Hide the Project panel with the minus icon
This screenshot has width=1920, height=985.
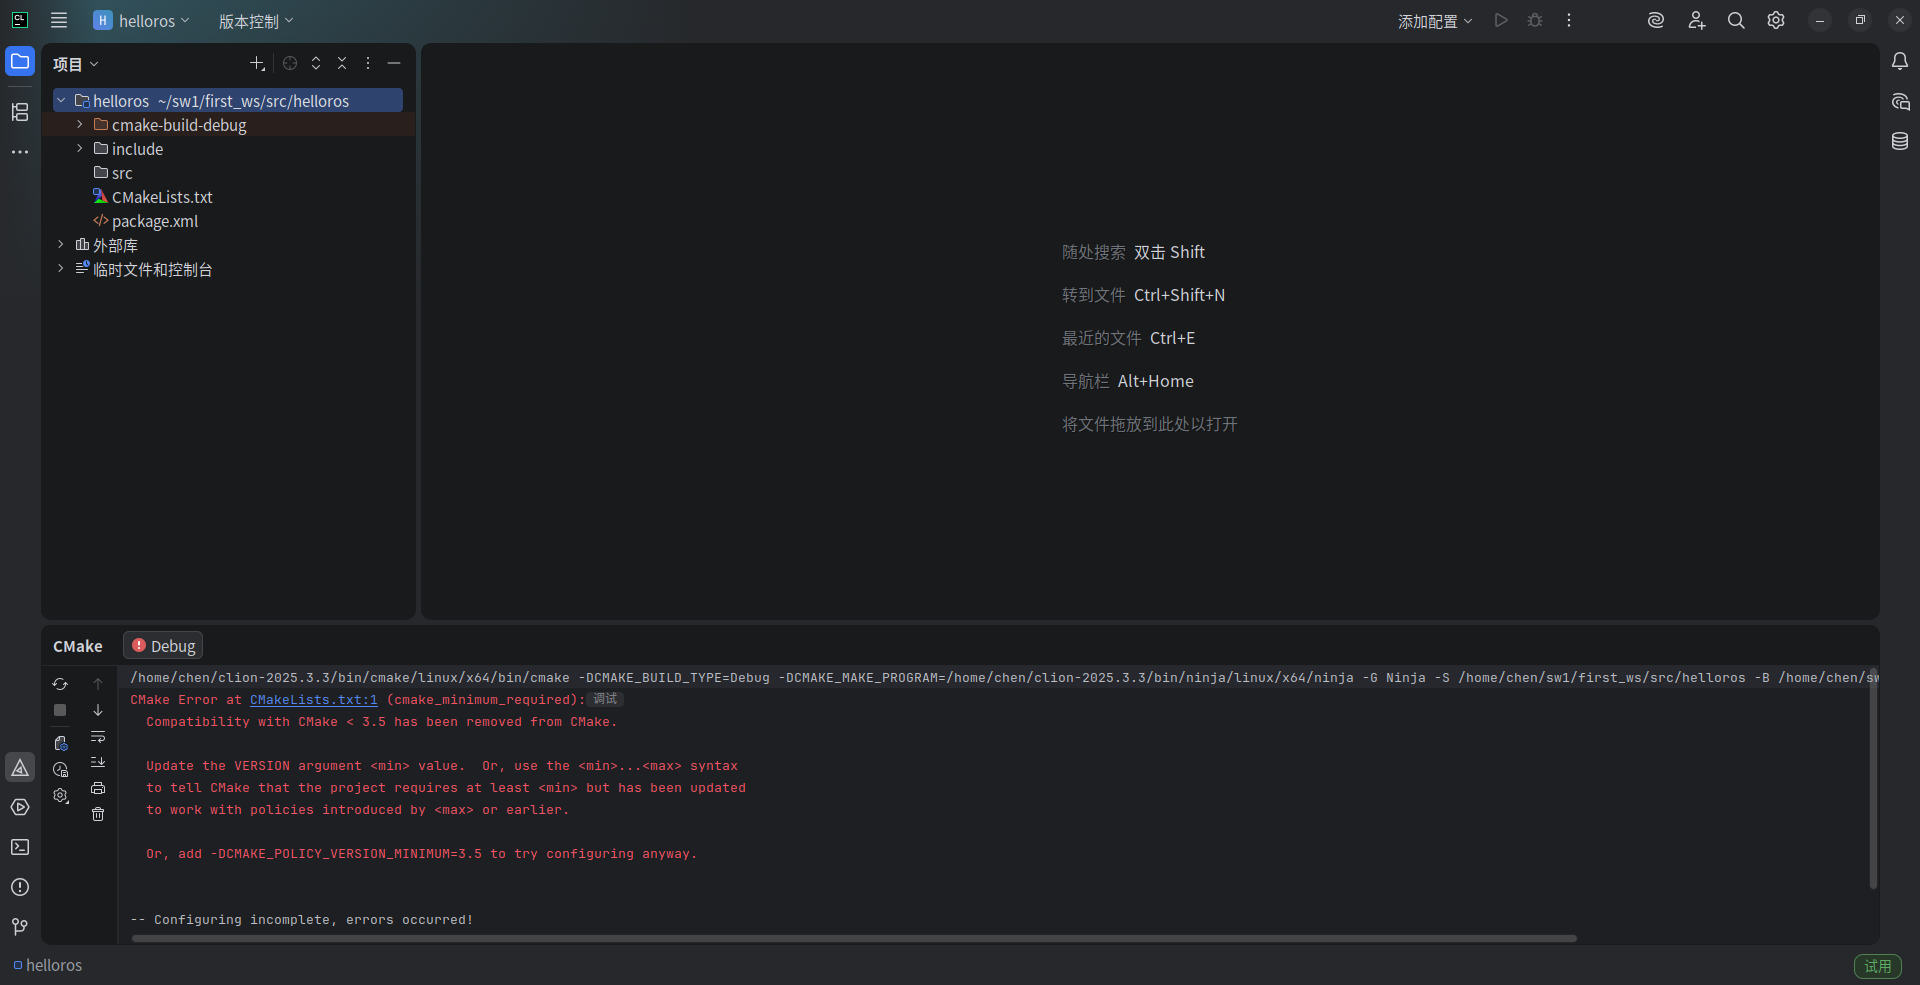pos(394,63)
